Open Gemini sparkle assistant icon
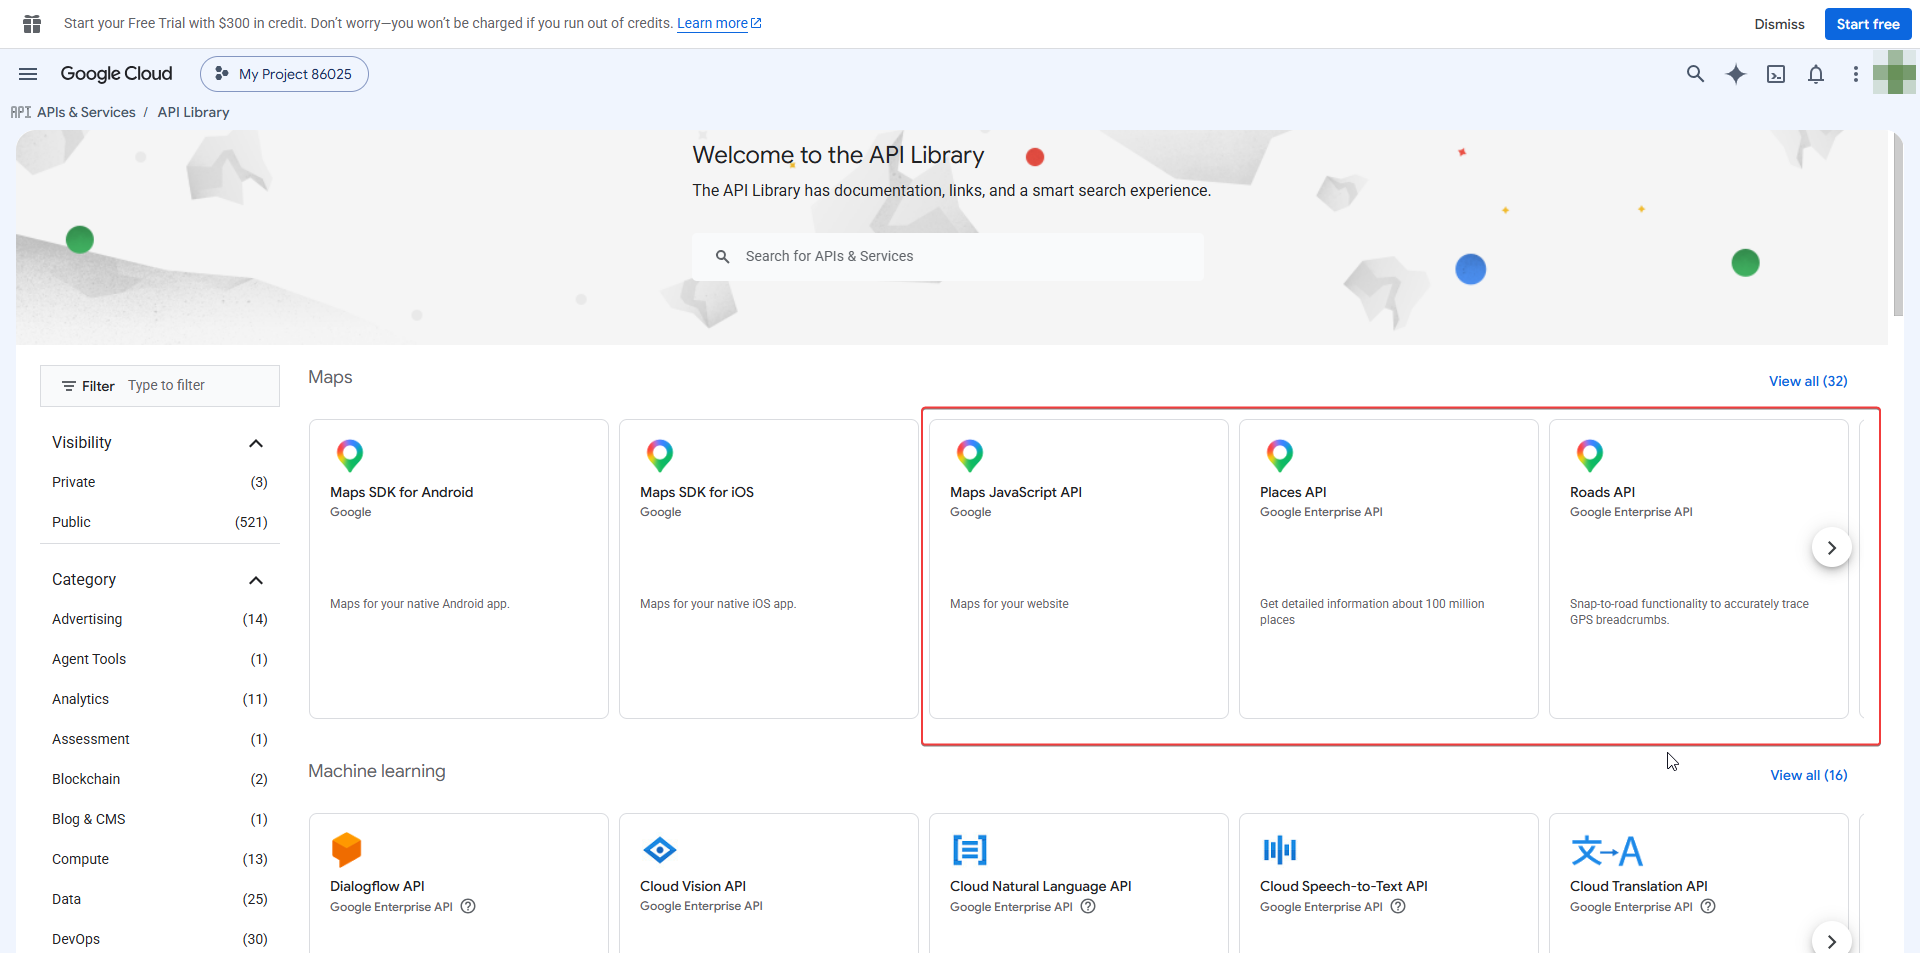 point(1736,74)
